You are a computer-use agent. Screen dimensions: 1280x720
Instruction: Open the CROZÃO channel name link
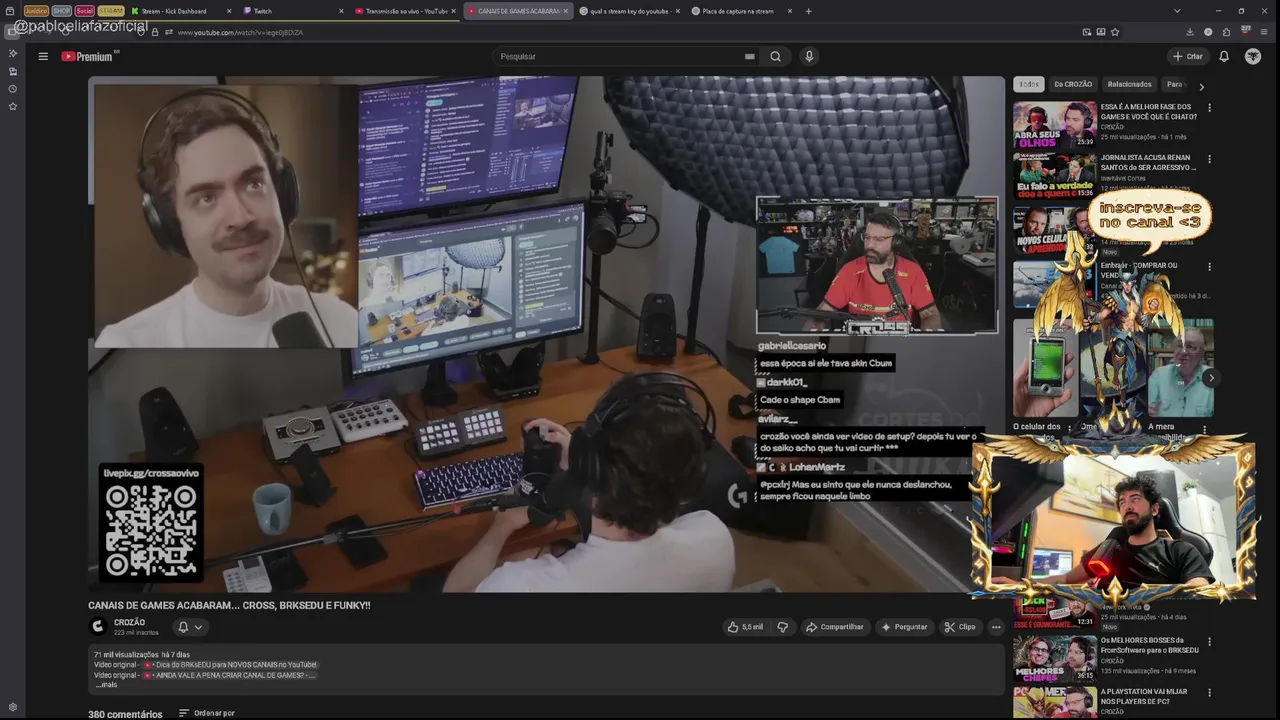[x=129, y=622]
